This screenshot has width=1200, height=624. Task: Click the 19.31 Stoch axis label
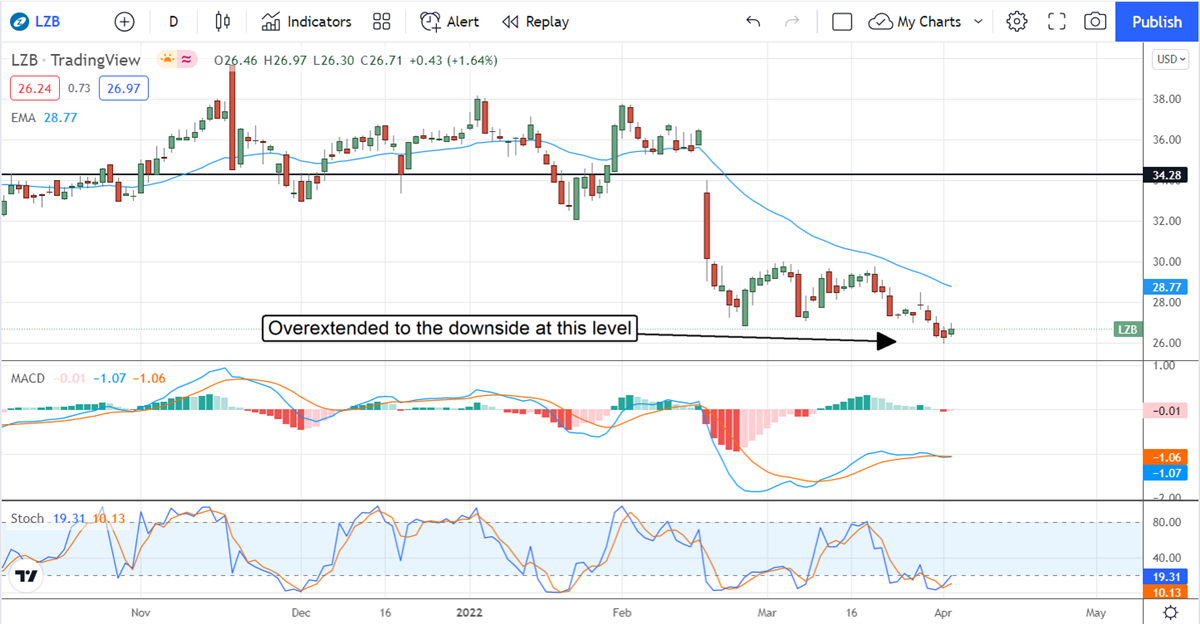(1167, 577)
